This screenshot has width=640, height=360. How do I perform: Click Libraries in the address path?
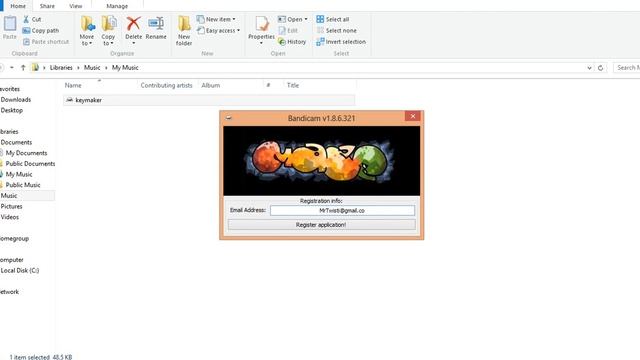[x=61, y=68]
